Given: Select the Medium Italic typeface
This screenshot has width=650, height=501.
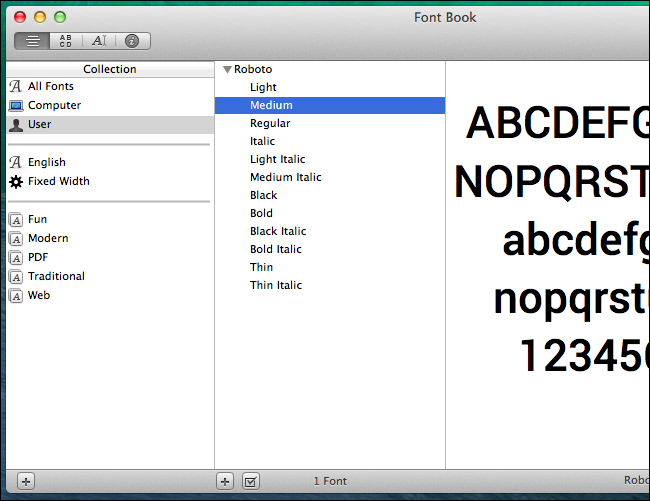Looking at the screenshot, I should coord(330,177).
